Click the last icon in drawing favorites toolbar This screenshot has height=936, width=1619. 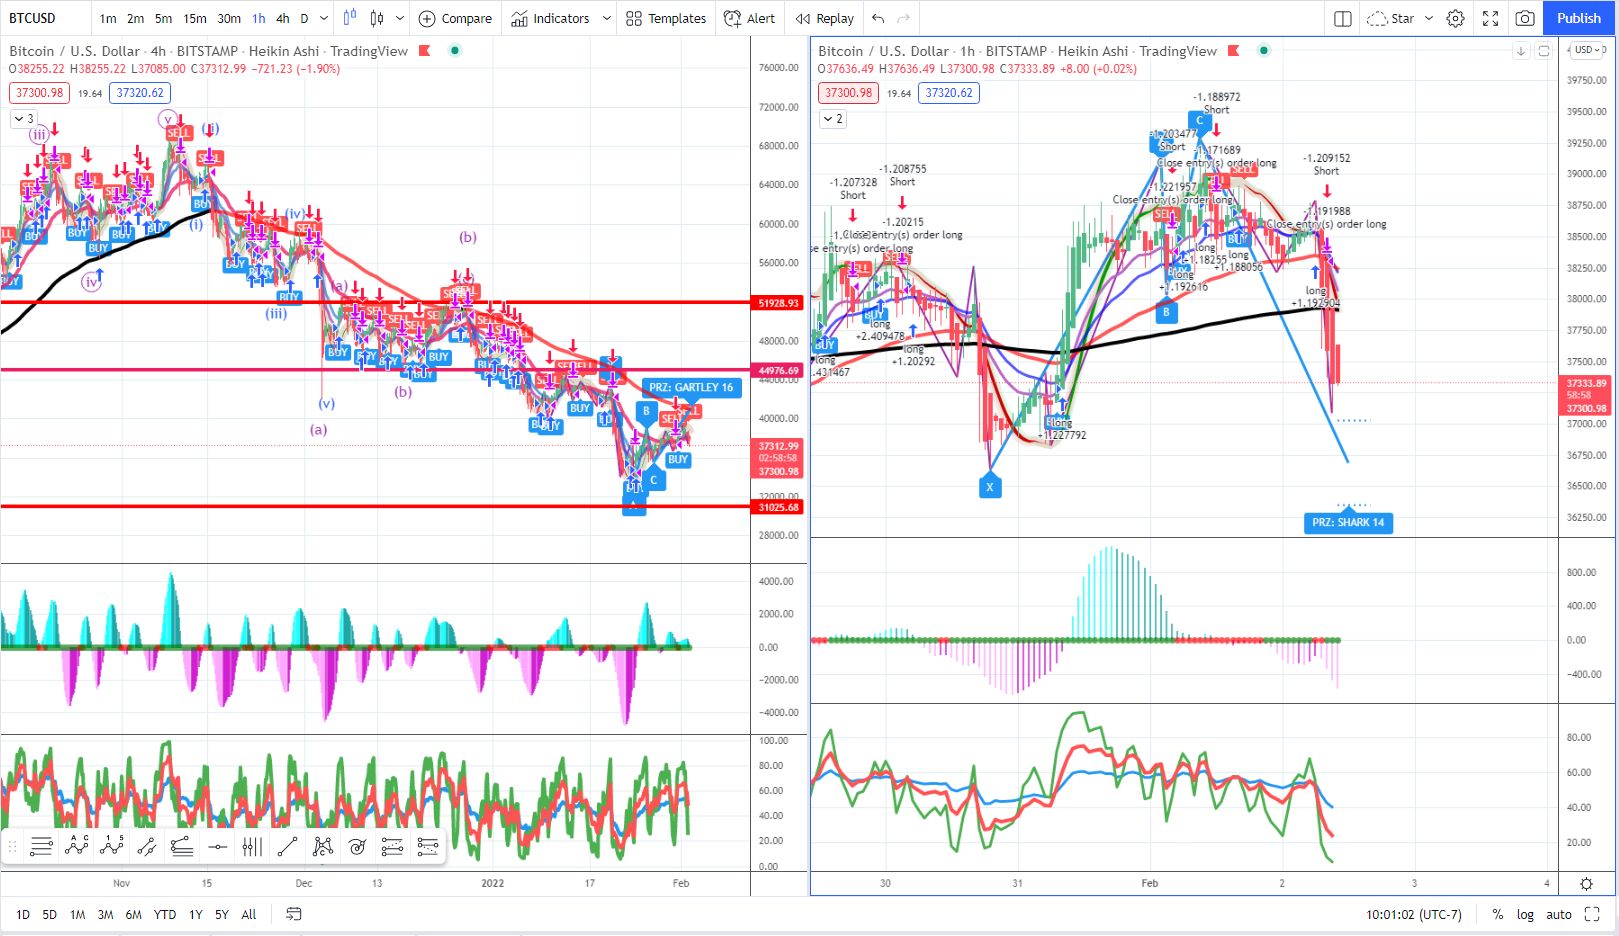point(428,847)
